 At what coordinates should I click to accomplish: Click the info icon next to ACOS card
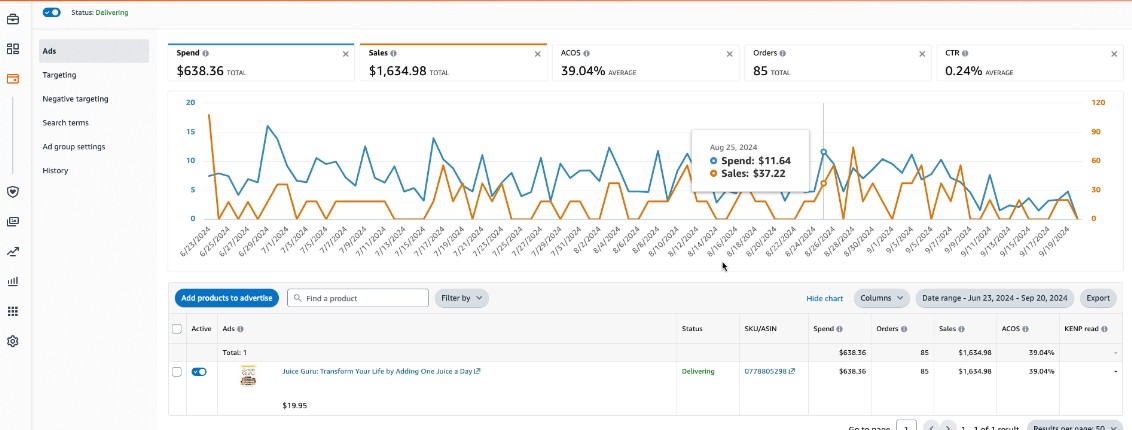click(x=586, y=53)
